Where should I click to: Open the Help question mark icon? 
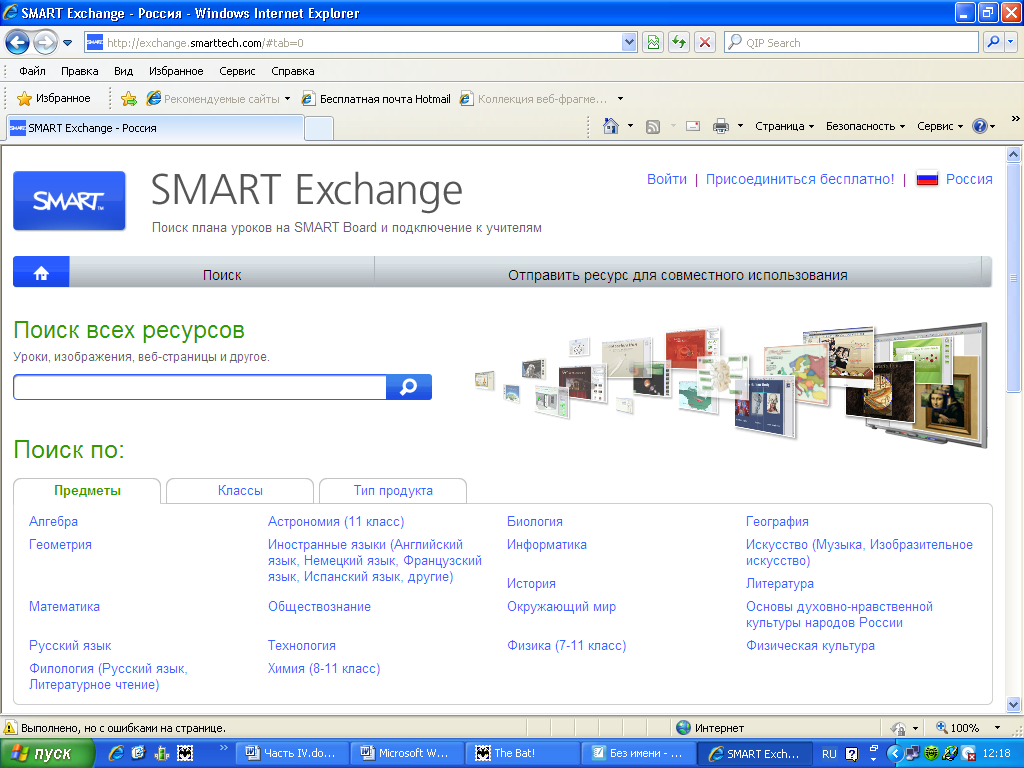[x=980, y=126]
